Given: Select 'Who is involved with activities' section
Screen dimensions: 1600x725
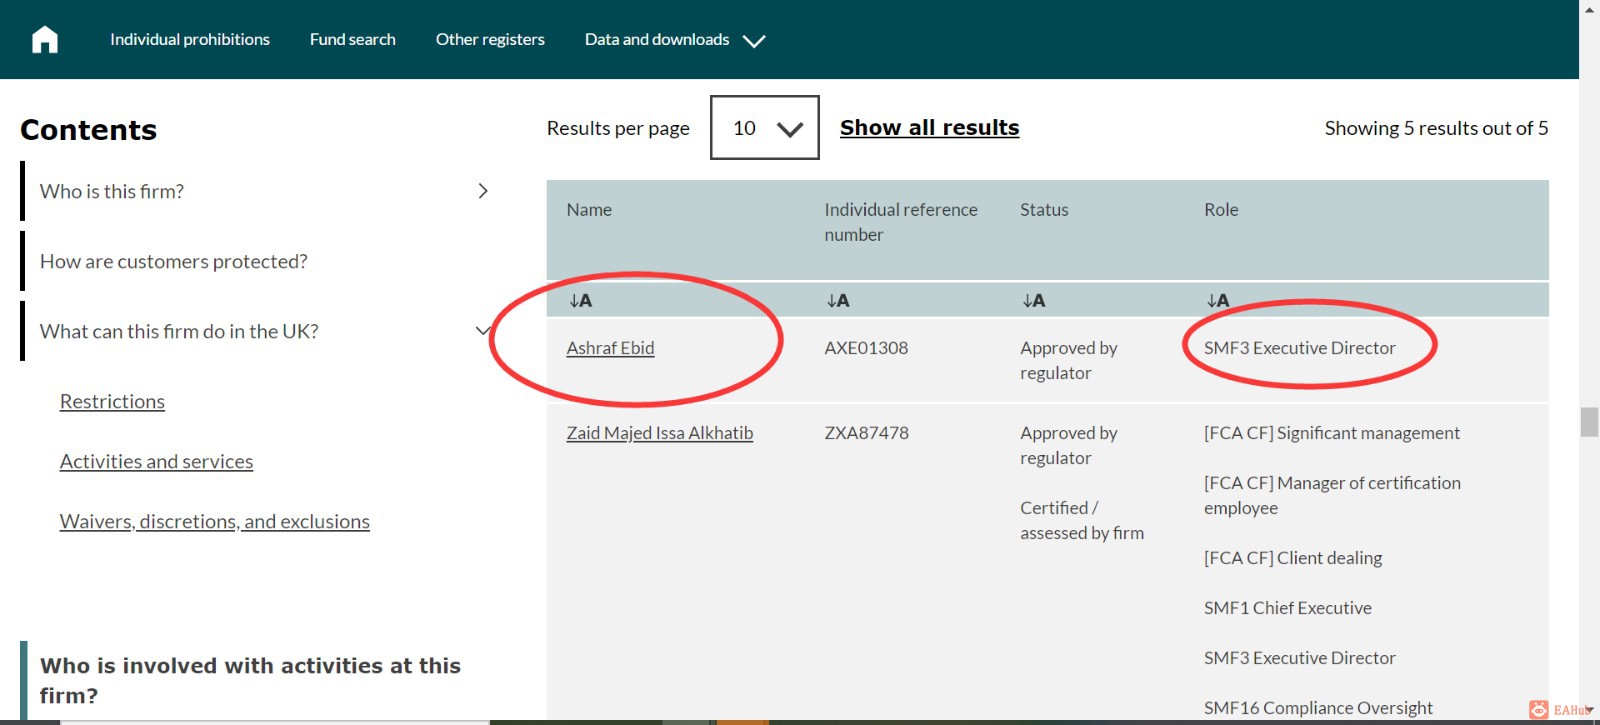Looking at the screenshot, I should point(250,680).
